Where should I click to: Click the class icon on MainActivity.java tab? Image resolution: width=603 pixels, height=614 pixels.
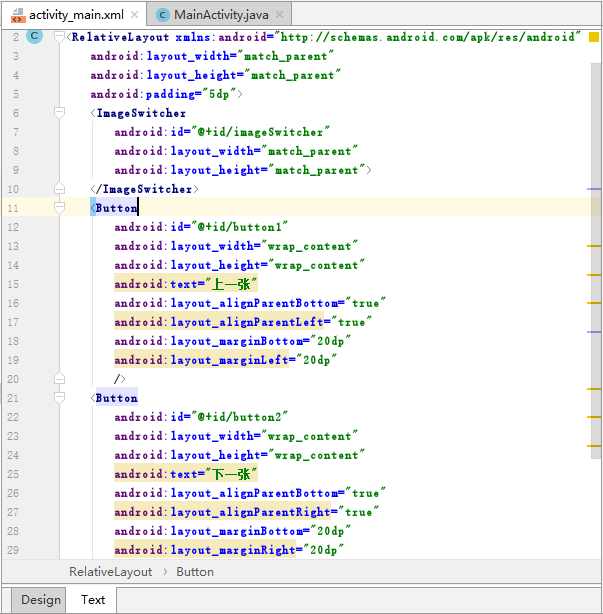[x=162, y=15]
